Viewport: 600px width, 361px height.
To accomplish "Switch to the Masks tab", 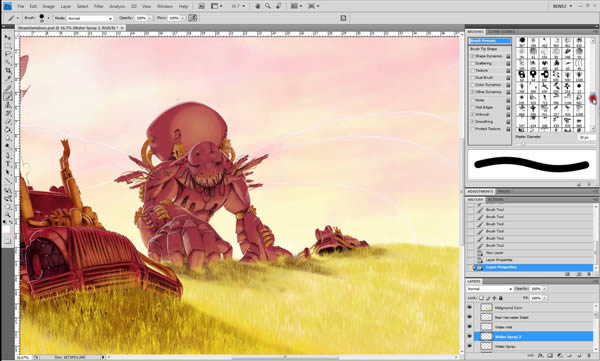I will tap(503, 191).
